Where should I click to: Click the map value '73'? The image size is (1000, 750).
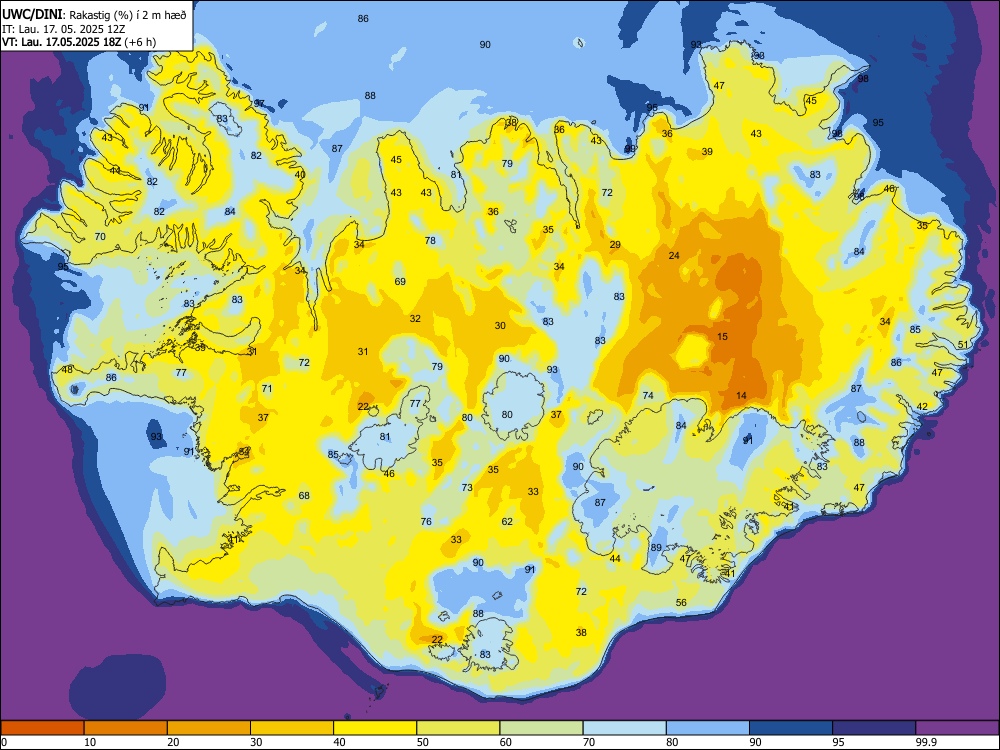(467, 487)
